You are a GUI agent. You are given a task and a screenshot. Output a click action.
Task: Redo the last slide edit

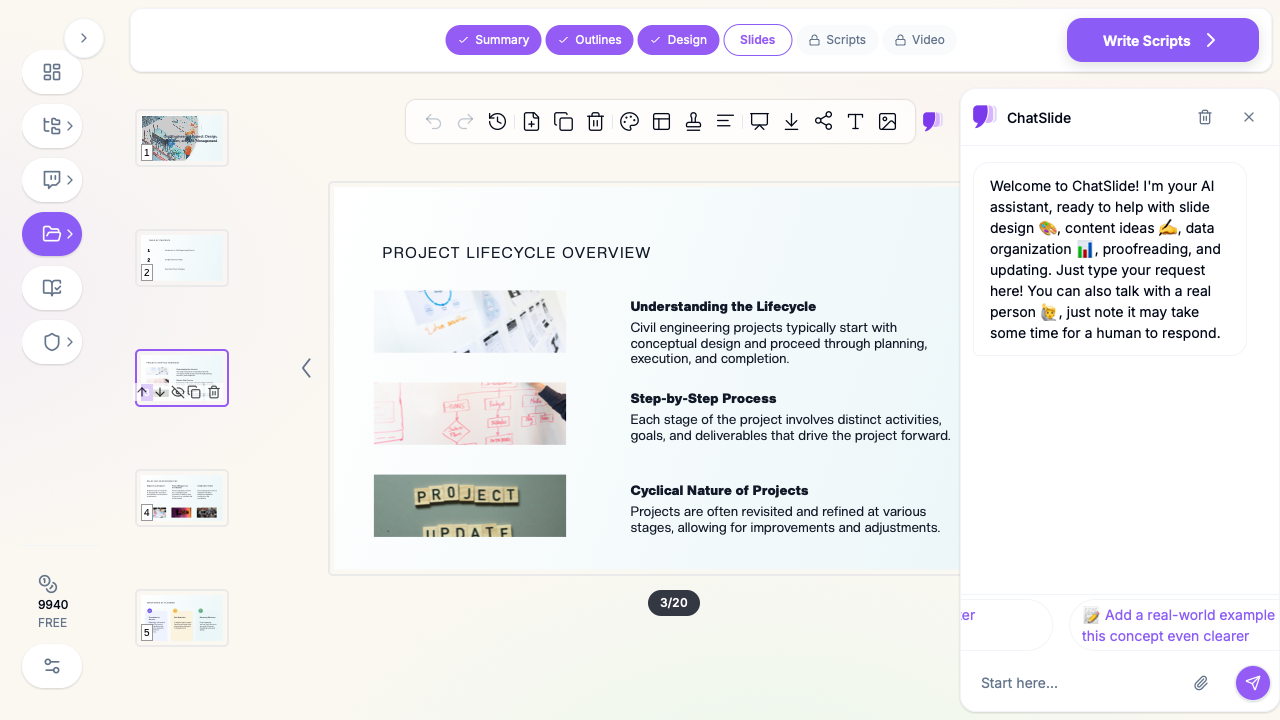(x=465, y=122)
